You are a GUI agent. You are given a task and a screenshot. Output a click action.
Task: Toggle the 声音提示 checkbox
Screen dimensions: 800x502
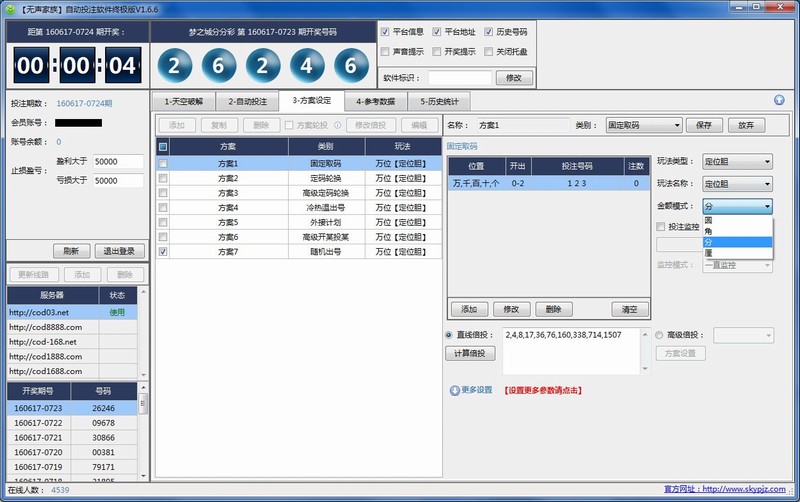click(386, 51)
